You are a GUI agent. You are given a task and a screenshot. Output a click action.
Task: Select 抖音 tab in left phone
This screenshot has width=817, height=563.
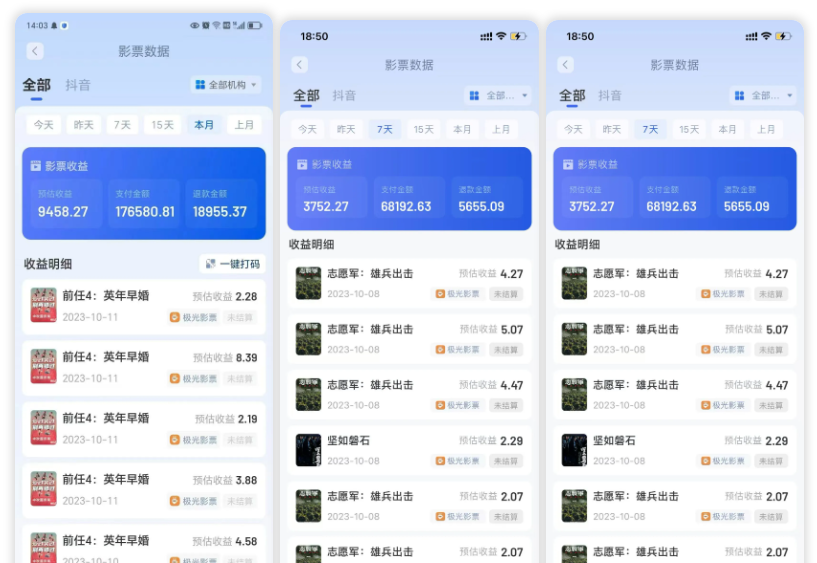[x=78, y=85]
